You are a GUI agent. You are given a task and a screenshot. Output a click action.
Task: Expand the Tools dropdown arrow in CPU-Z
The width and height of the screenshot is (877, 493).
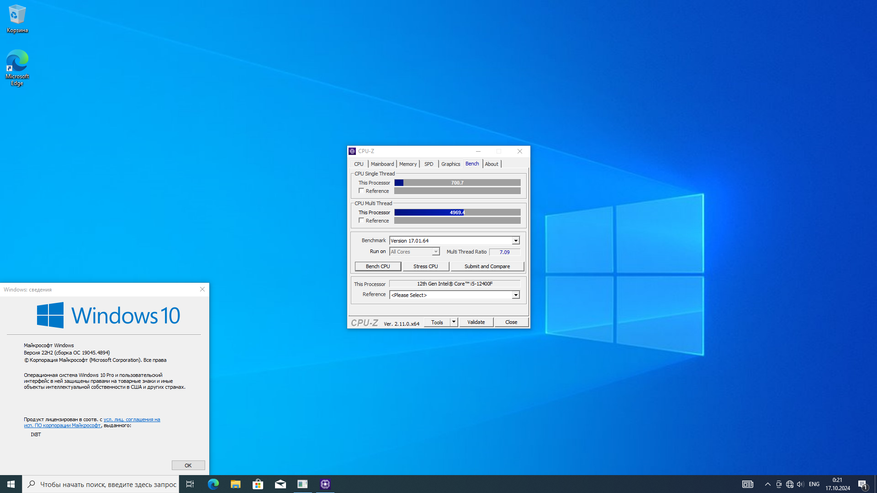[x=453, y=322]
